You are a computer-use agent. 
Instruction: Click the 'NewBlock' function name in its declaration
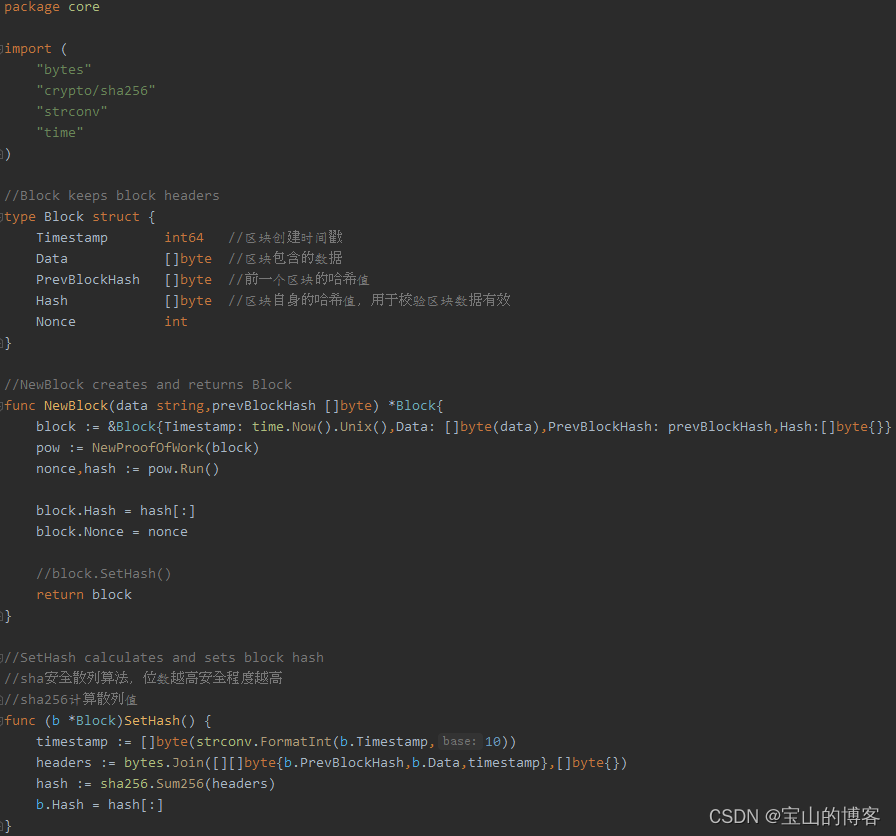(76, 406)
